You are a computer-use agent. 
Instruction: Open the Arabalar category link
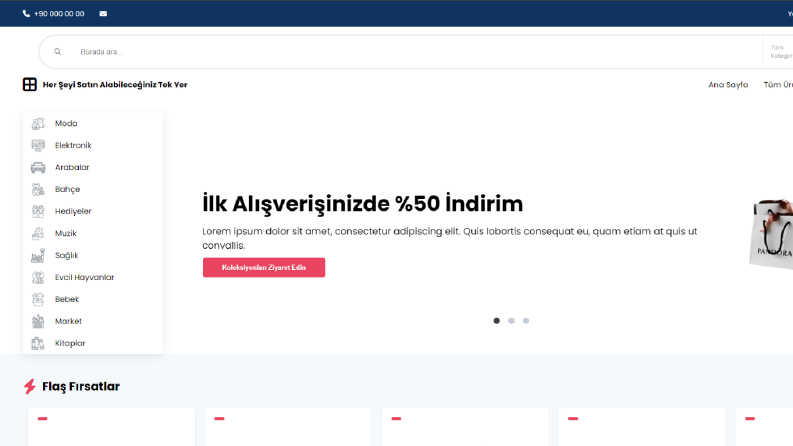pyautogui.click(x=72, y=167)
